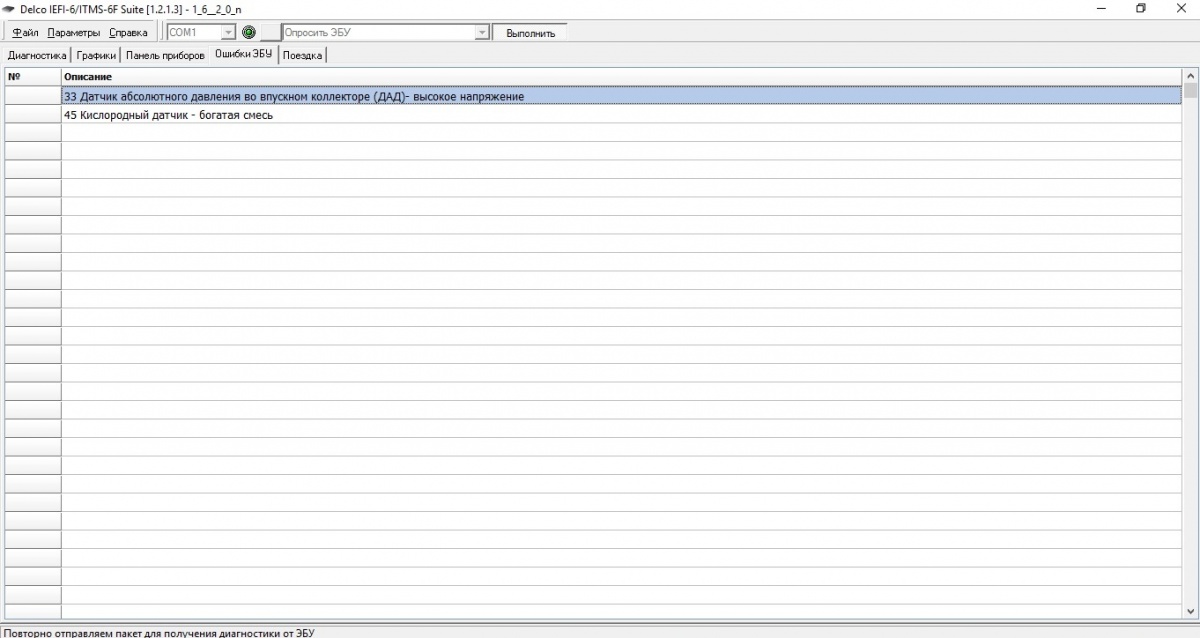
Task: Click the small blank button beside green indicator
Action: click(x=270, y=32)
